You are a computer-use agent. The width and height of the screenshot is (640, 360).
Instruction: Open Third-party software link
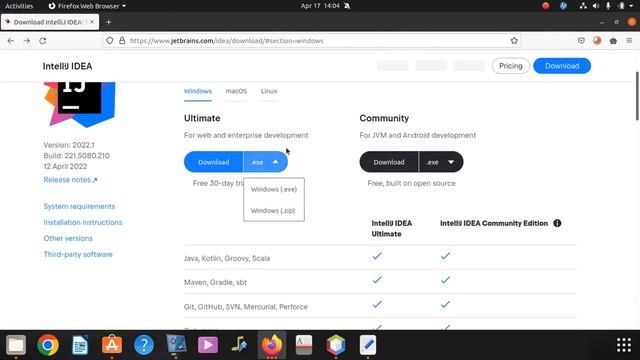[78, 254]
